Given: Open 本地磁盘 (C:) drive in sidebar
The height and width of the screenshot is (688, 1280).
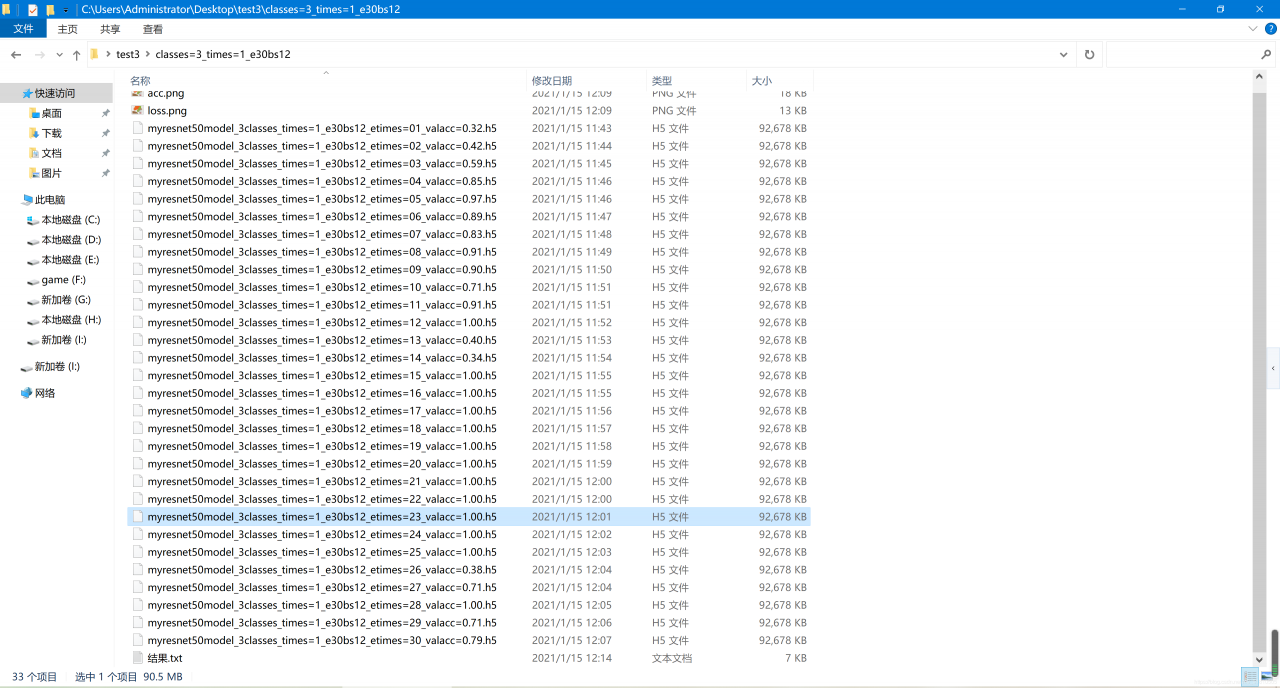Looking at the screenshot, I should [x=70, y=220].
